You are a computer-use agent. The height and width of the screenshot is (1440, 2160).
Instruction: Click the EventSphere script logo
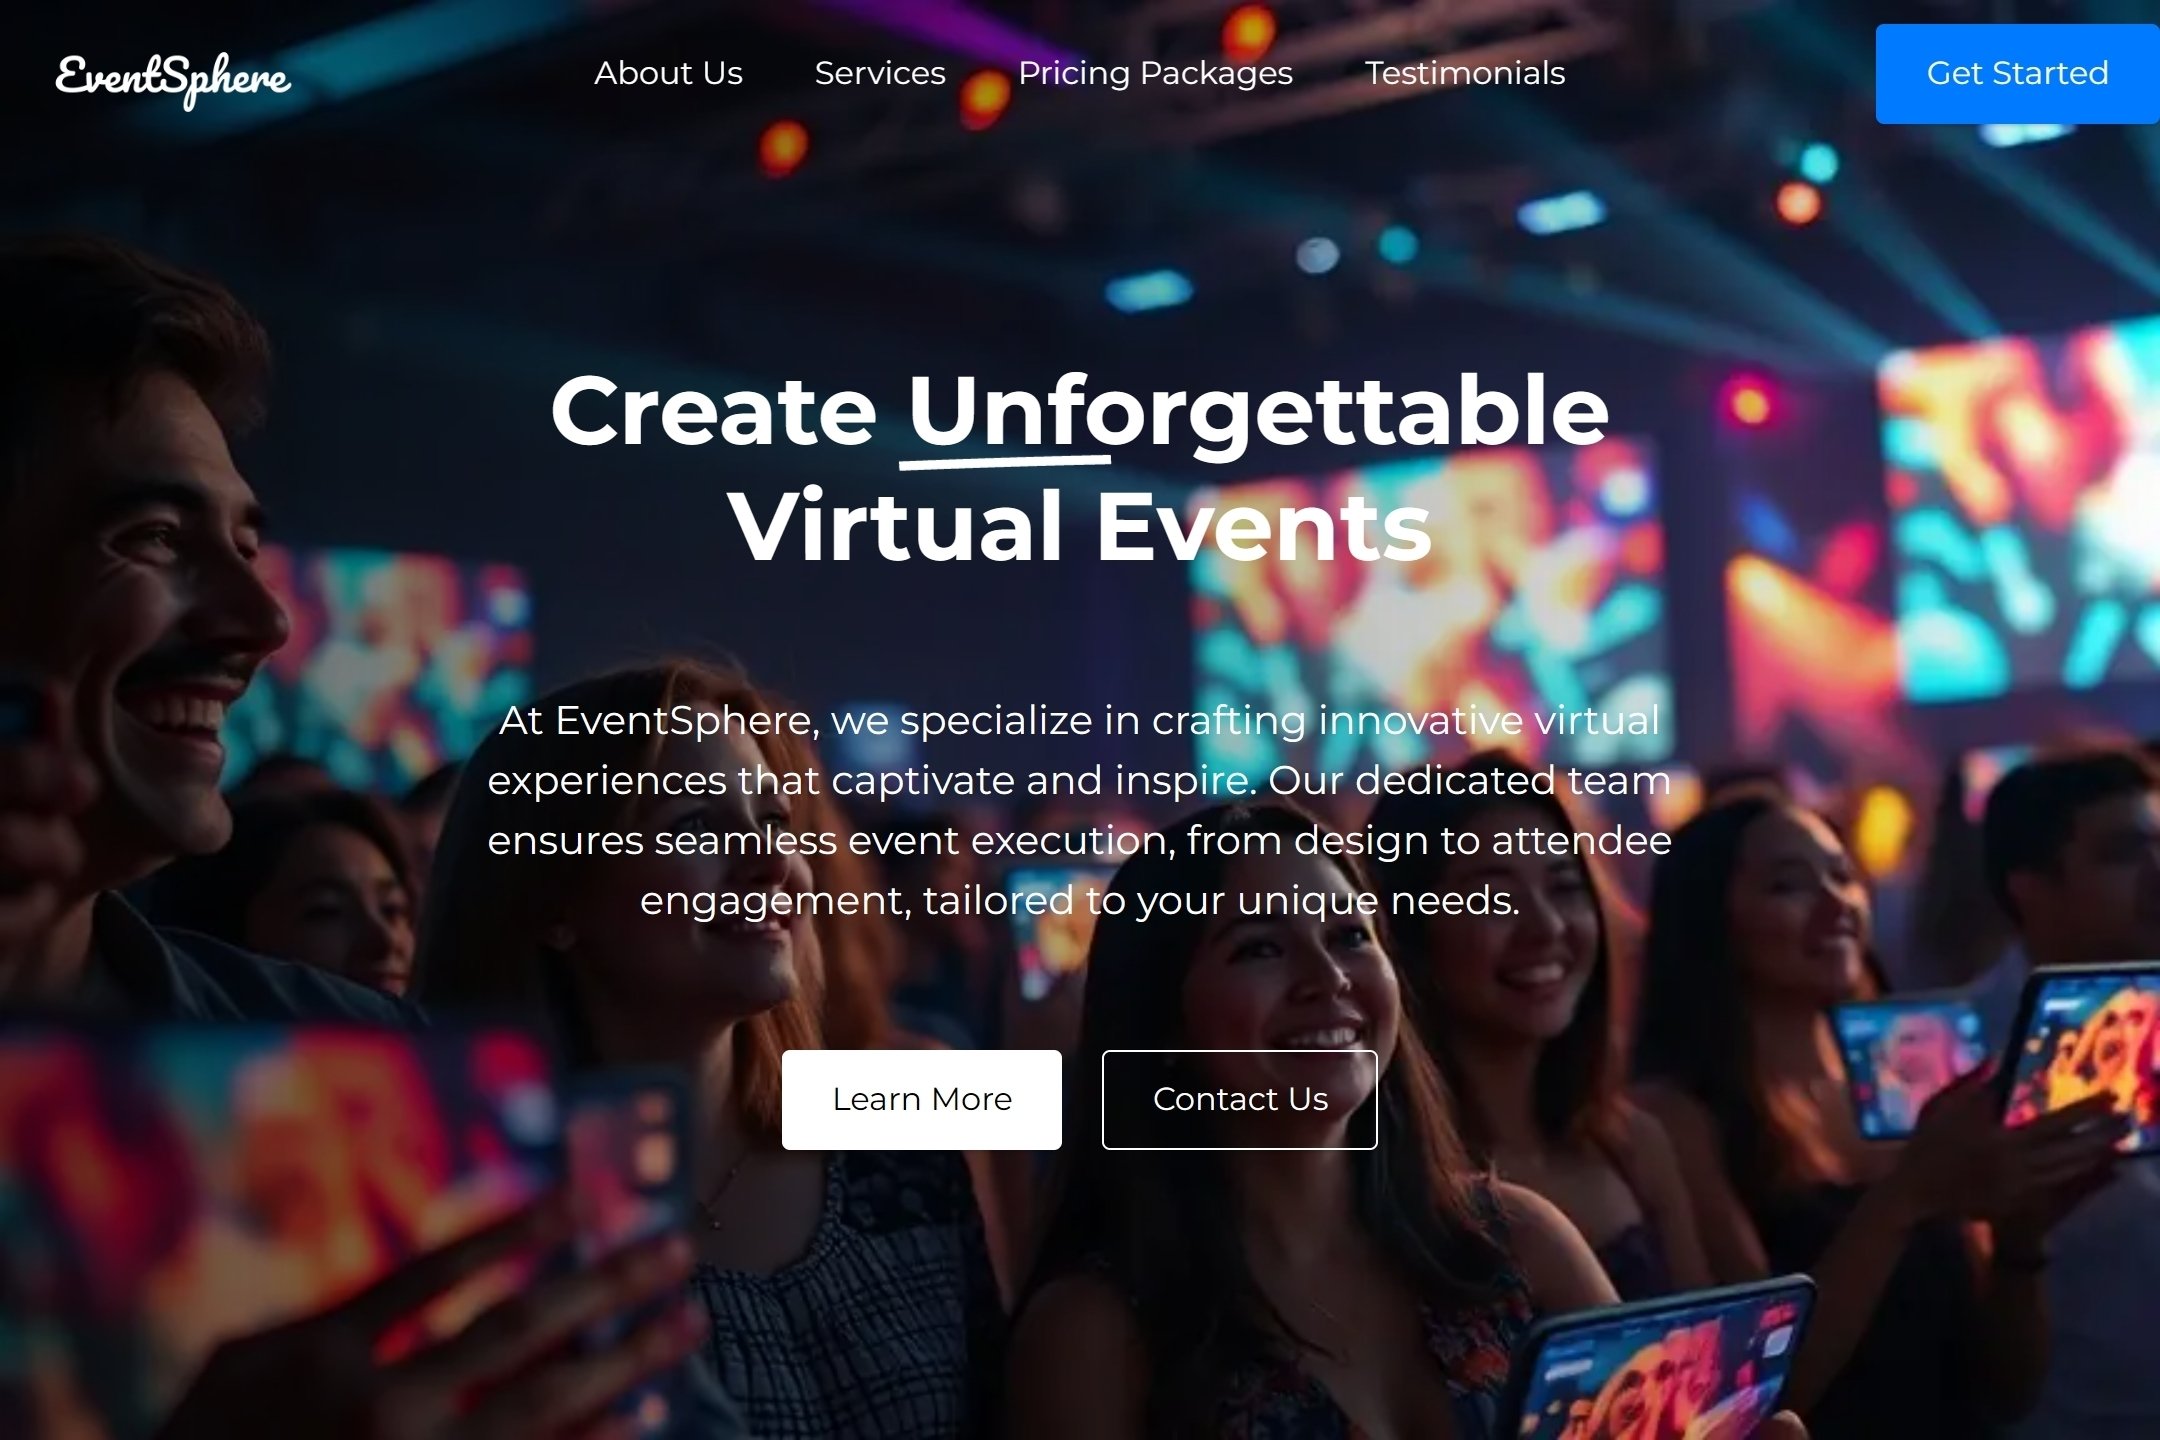(173, 78)
